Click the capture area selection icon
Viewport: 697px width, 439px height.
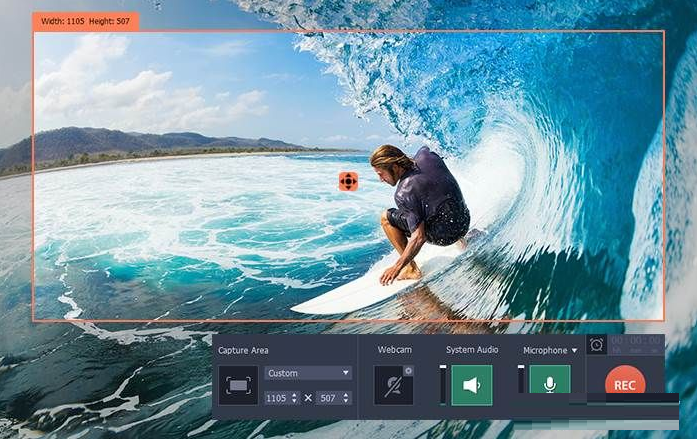point(238,385)
